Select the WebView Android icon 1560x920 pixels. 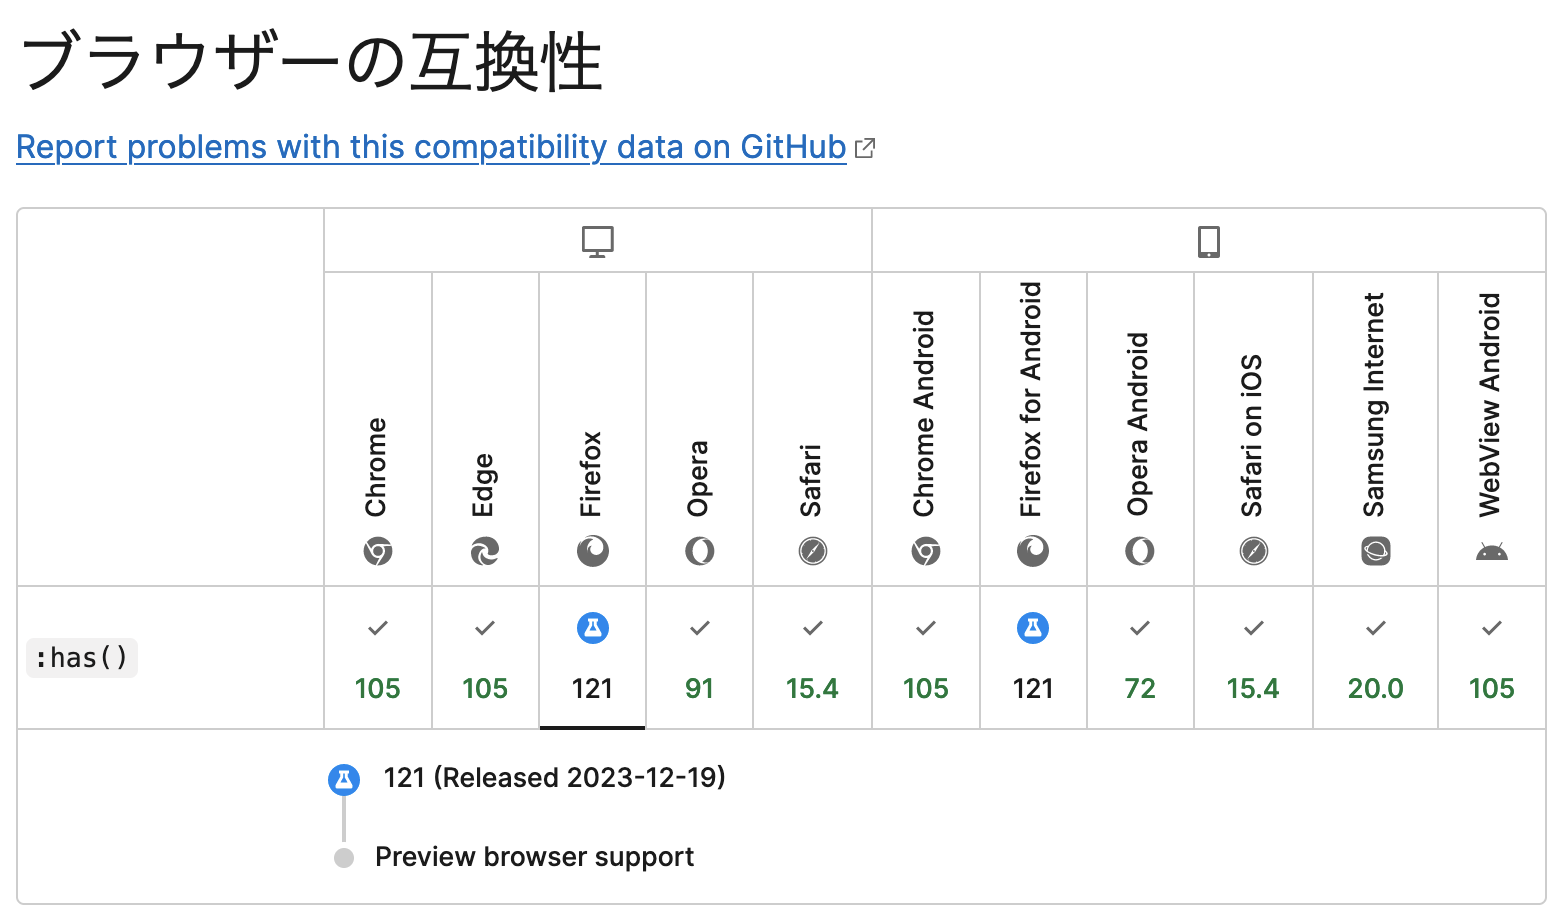(1491, 551)
